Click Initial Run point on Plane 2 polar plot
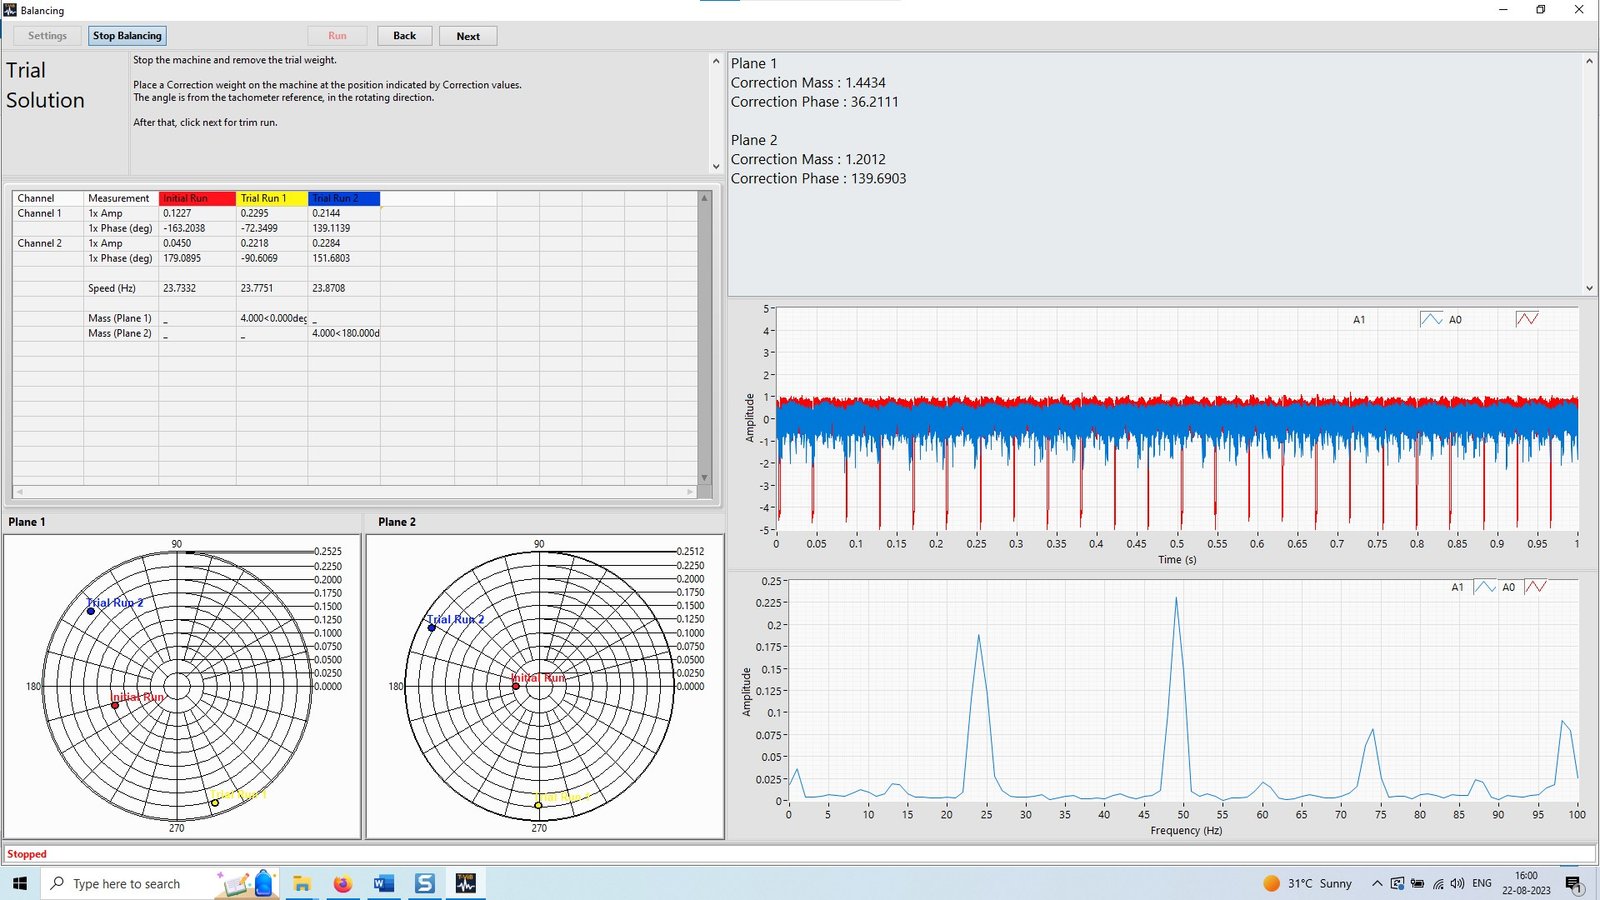Image resolution: width=1600 pixels, height=900 pixels. pyautogui.click(x=516, y=686)
